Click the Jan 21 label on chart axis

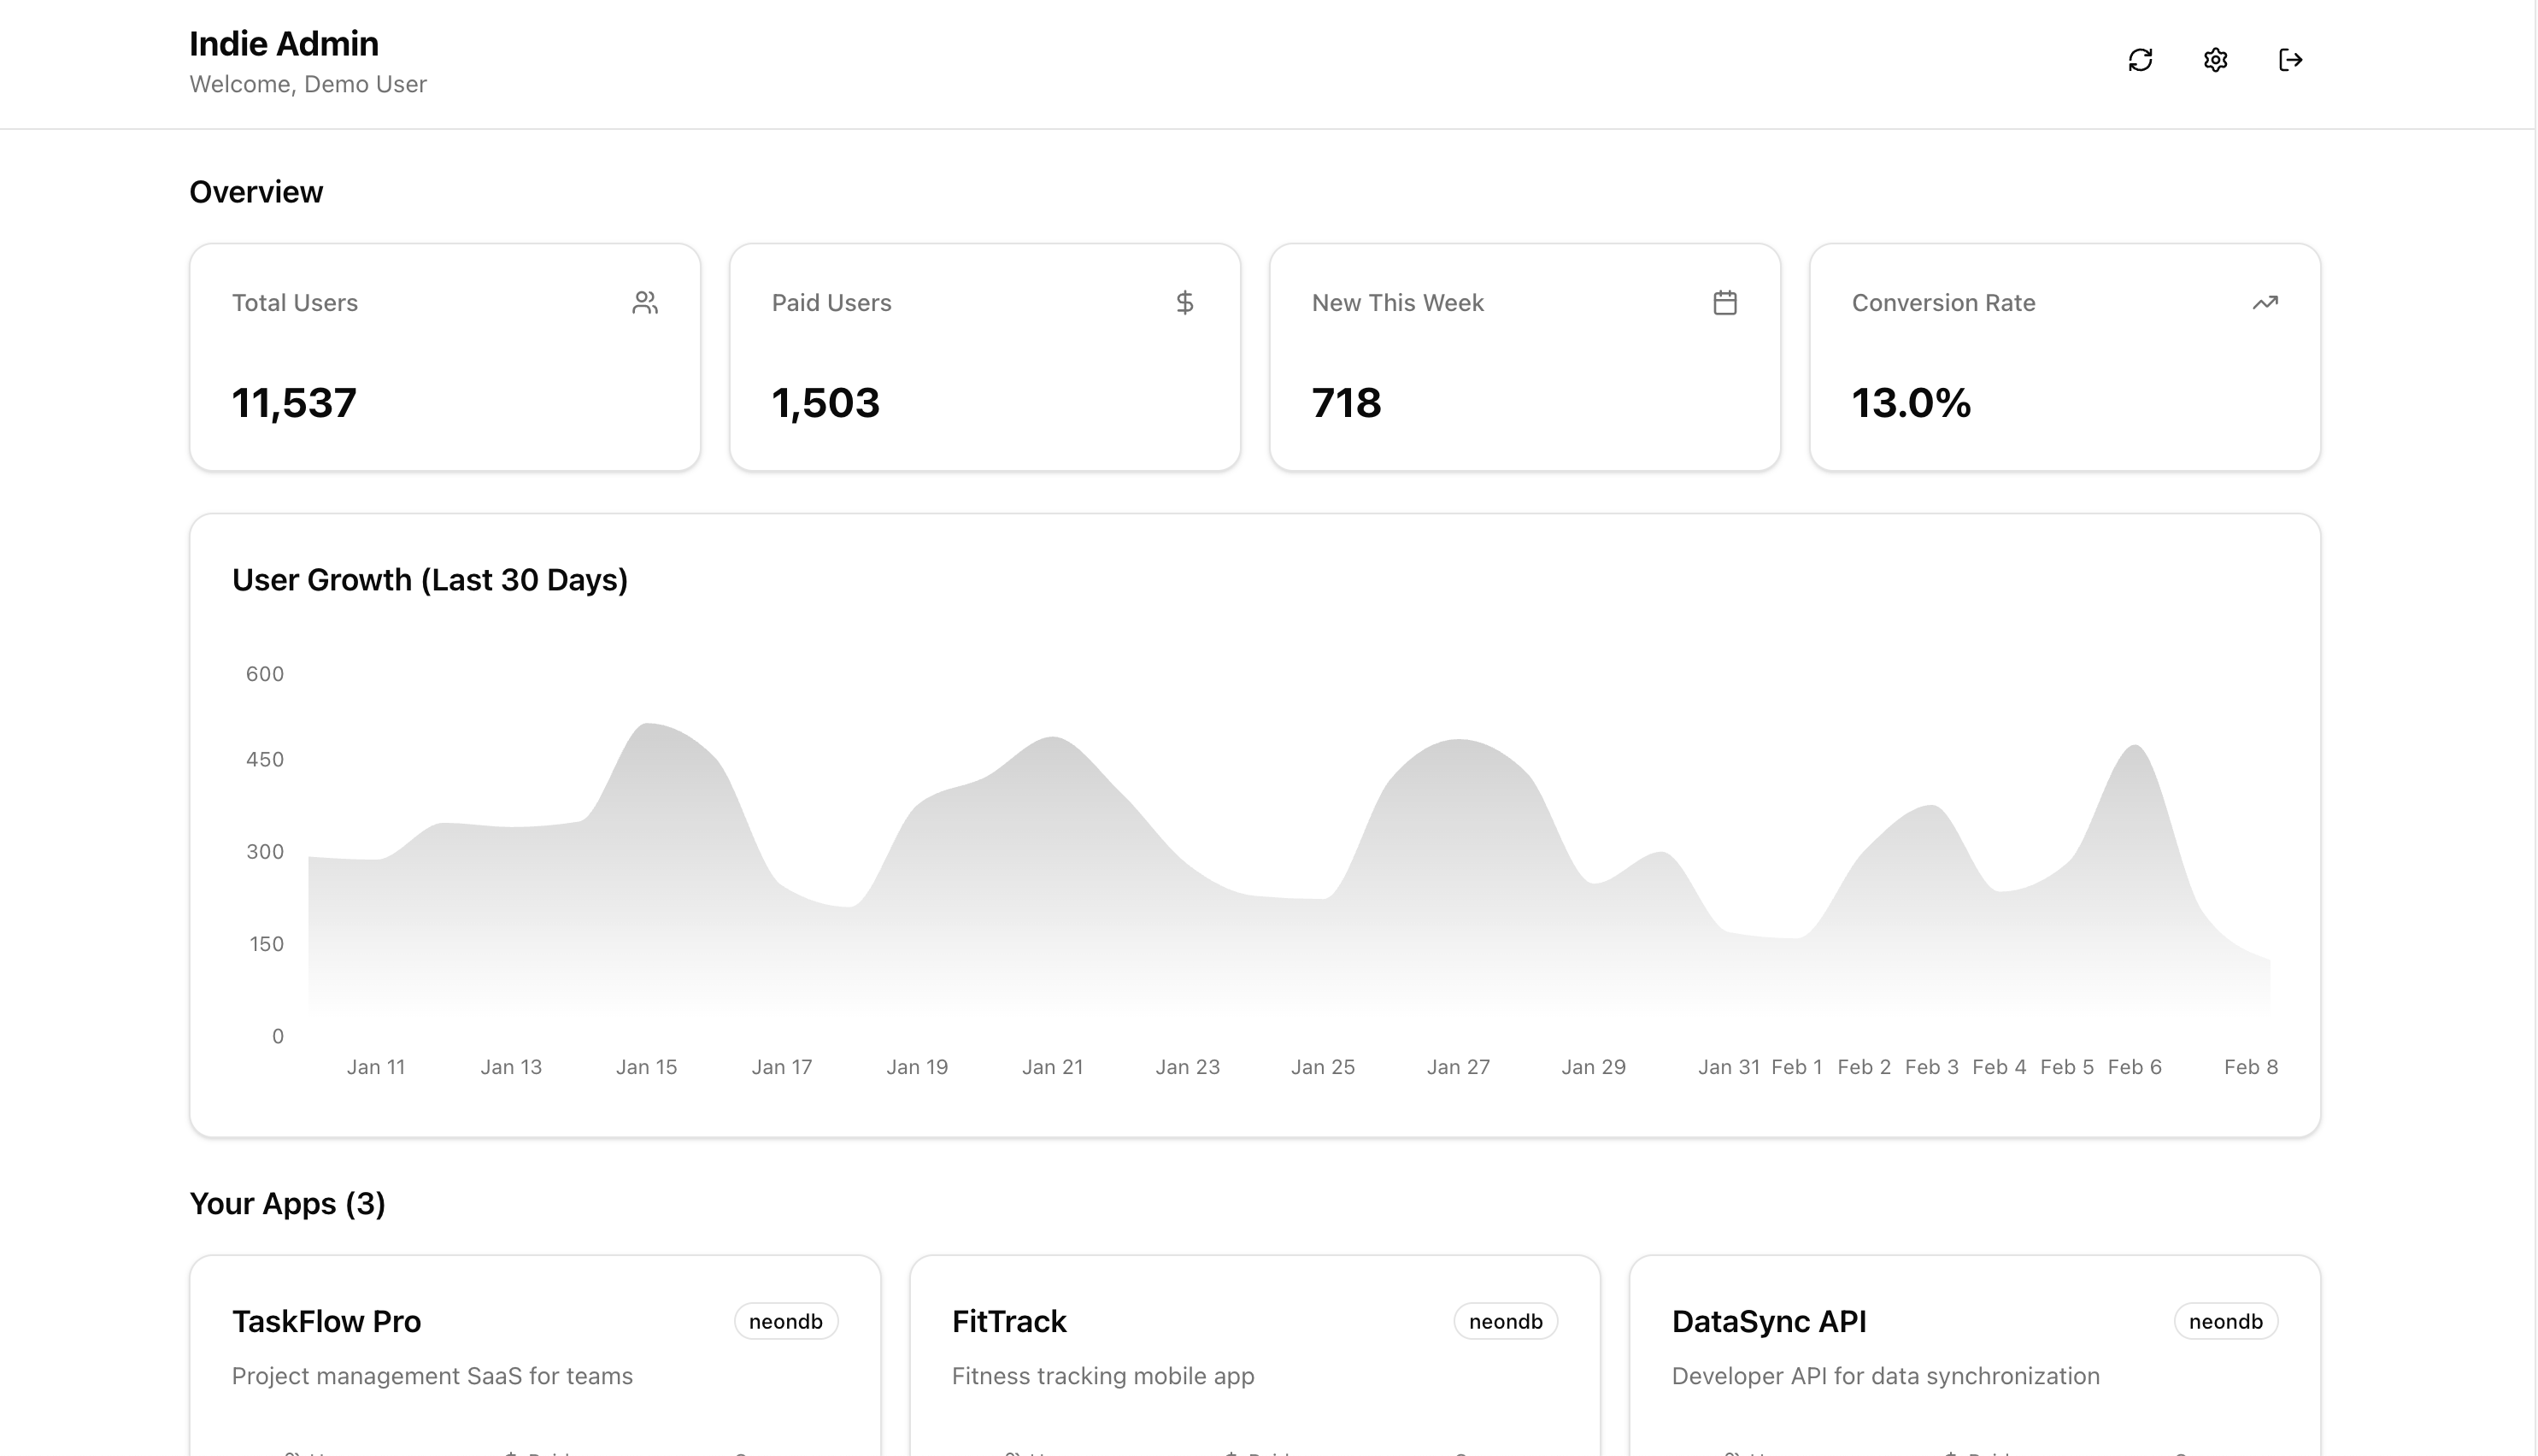(1052, 1067)
